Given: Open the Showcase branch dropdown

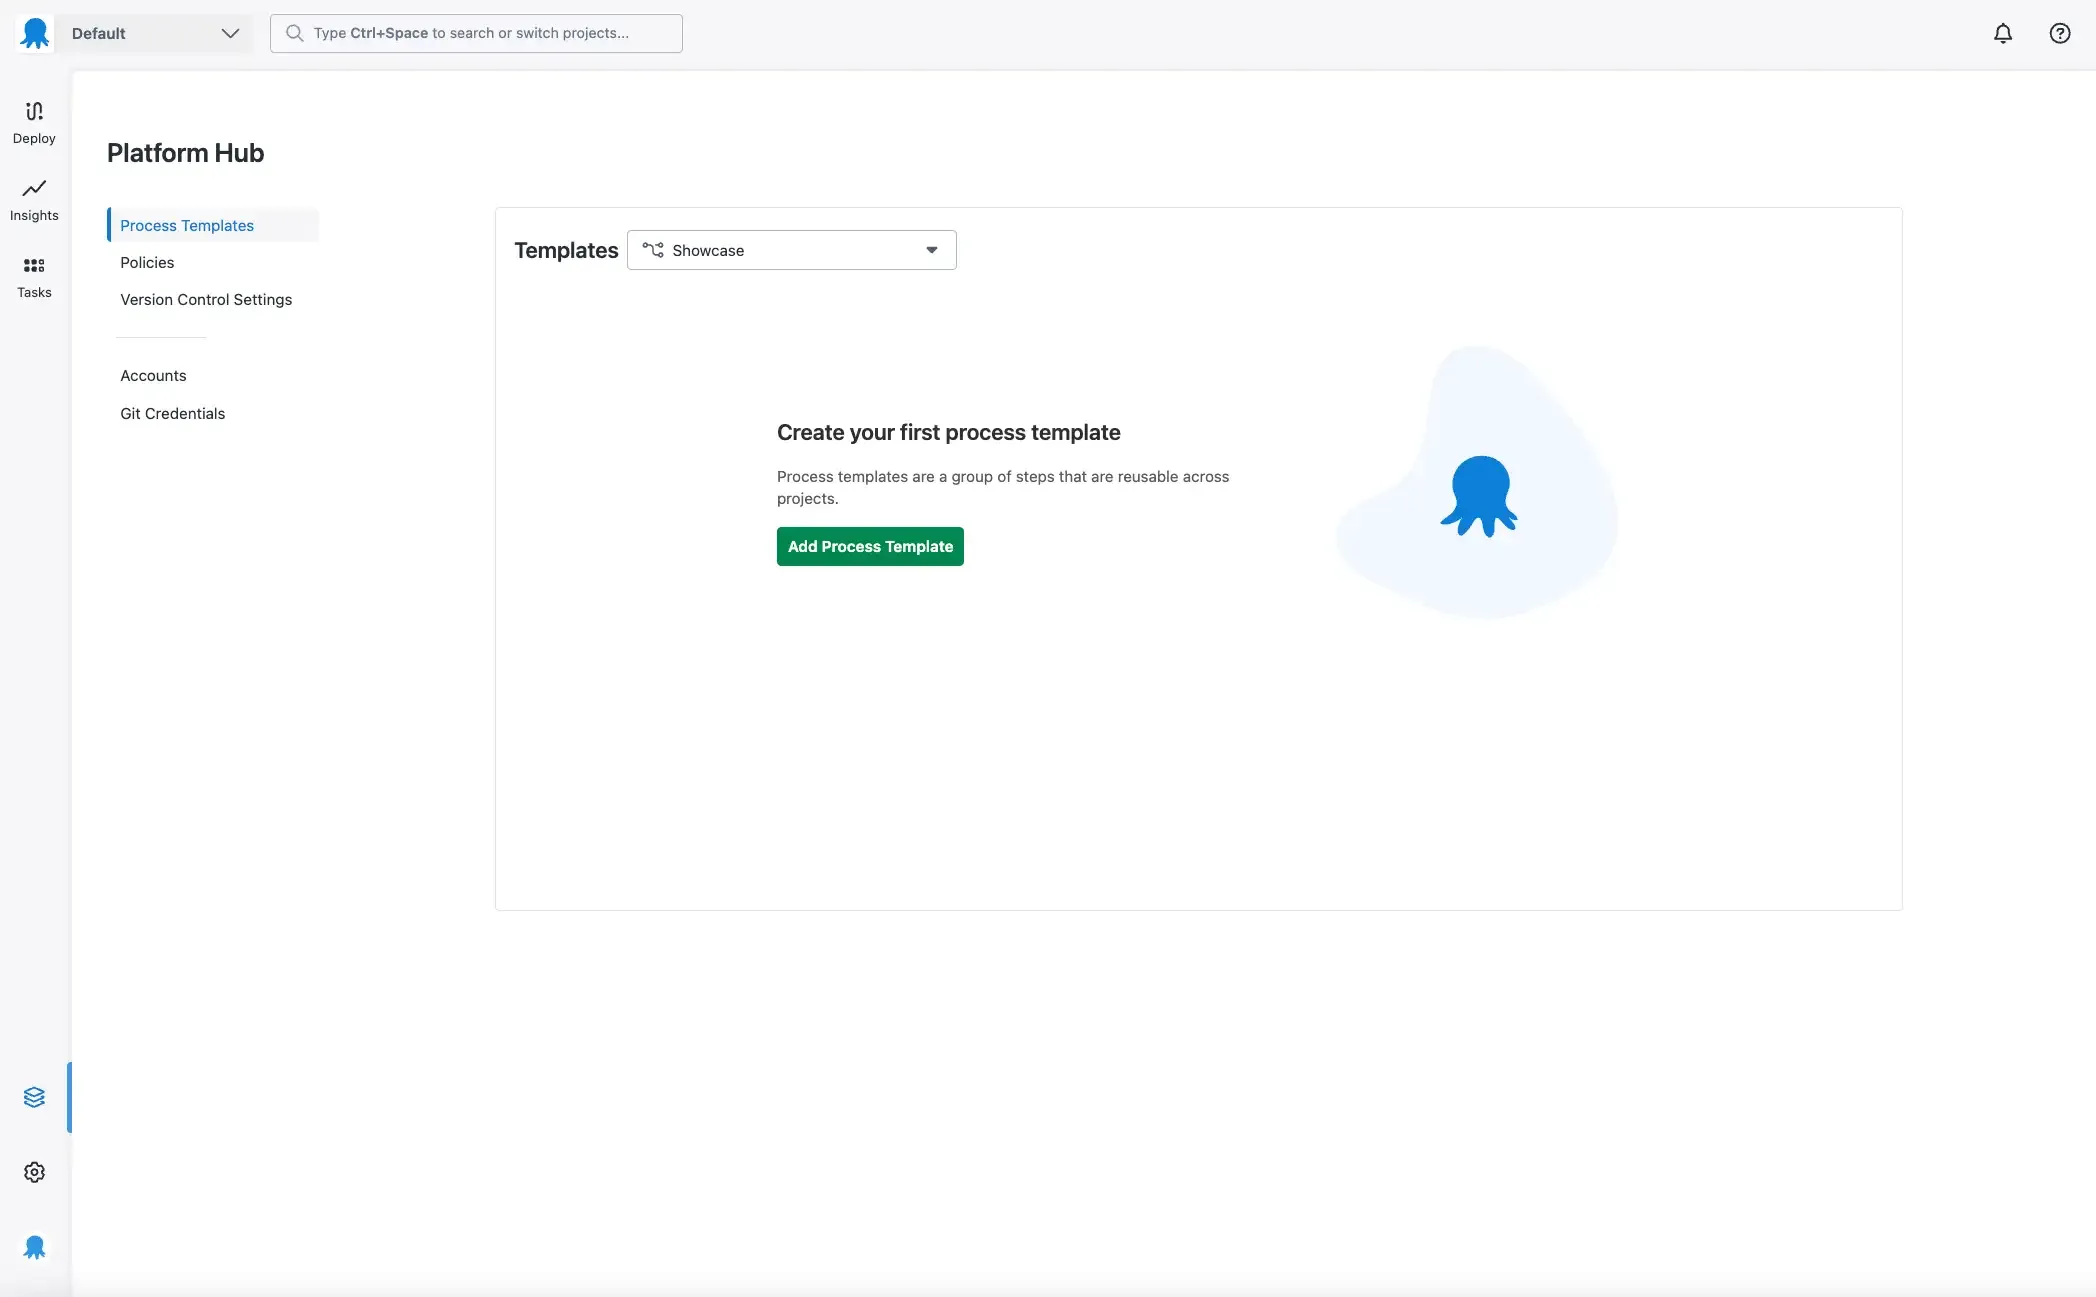Looking at the screenshot, I should [792, 250].
